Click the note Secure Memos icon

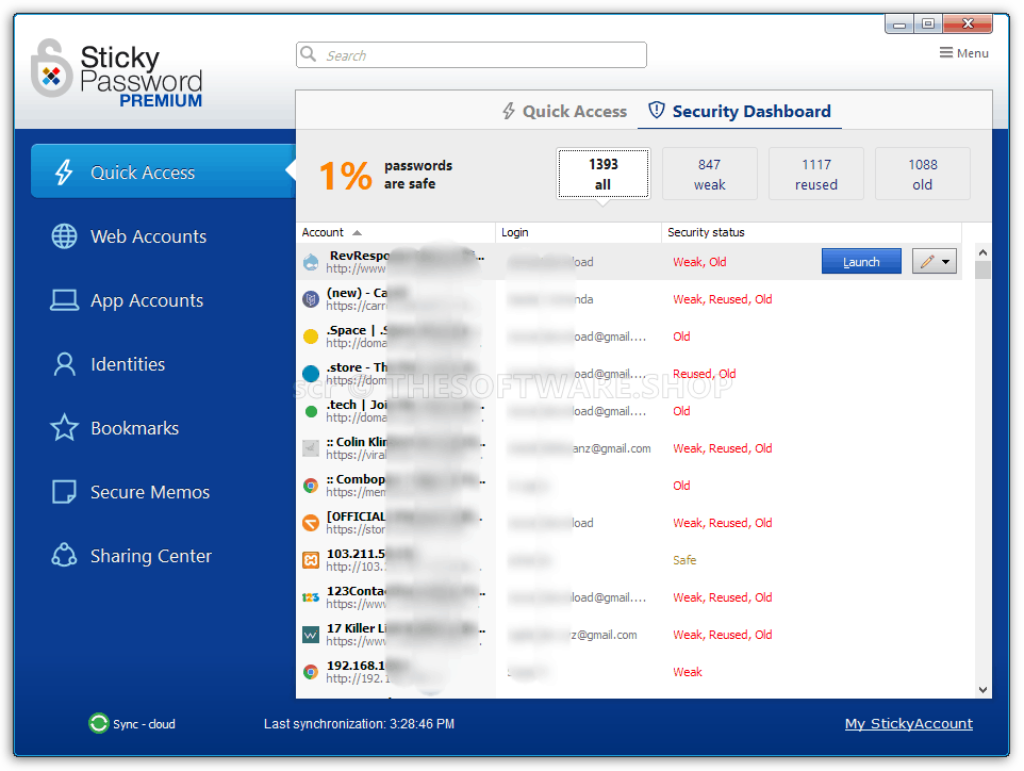[64, 492]
